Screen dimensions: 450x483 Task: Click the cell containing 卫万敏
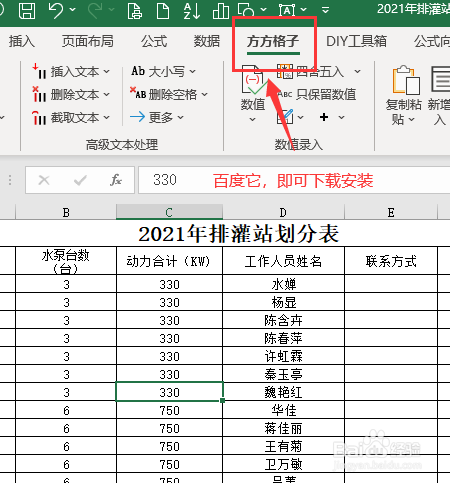point(283,464)
